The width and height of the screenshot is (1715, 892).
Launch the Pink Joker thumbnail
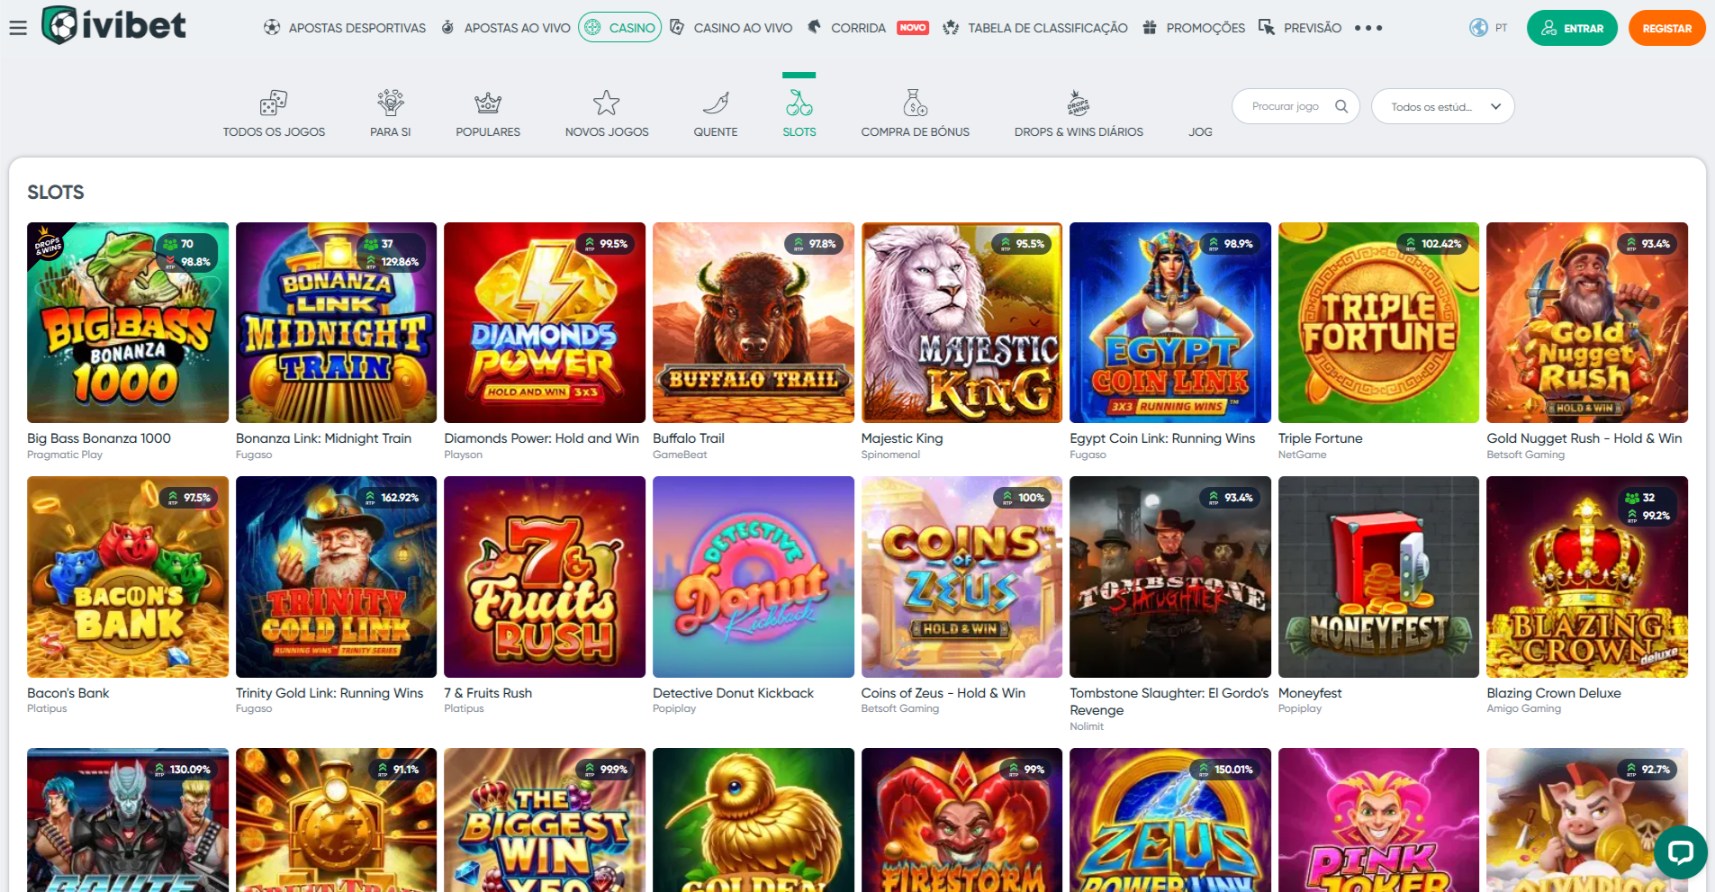pyautogui.click(x=1379, y=820)
